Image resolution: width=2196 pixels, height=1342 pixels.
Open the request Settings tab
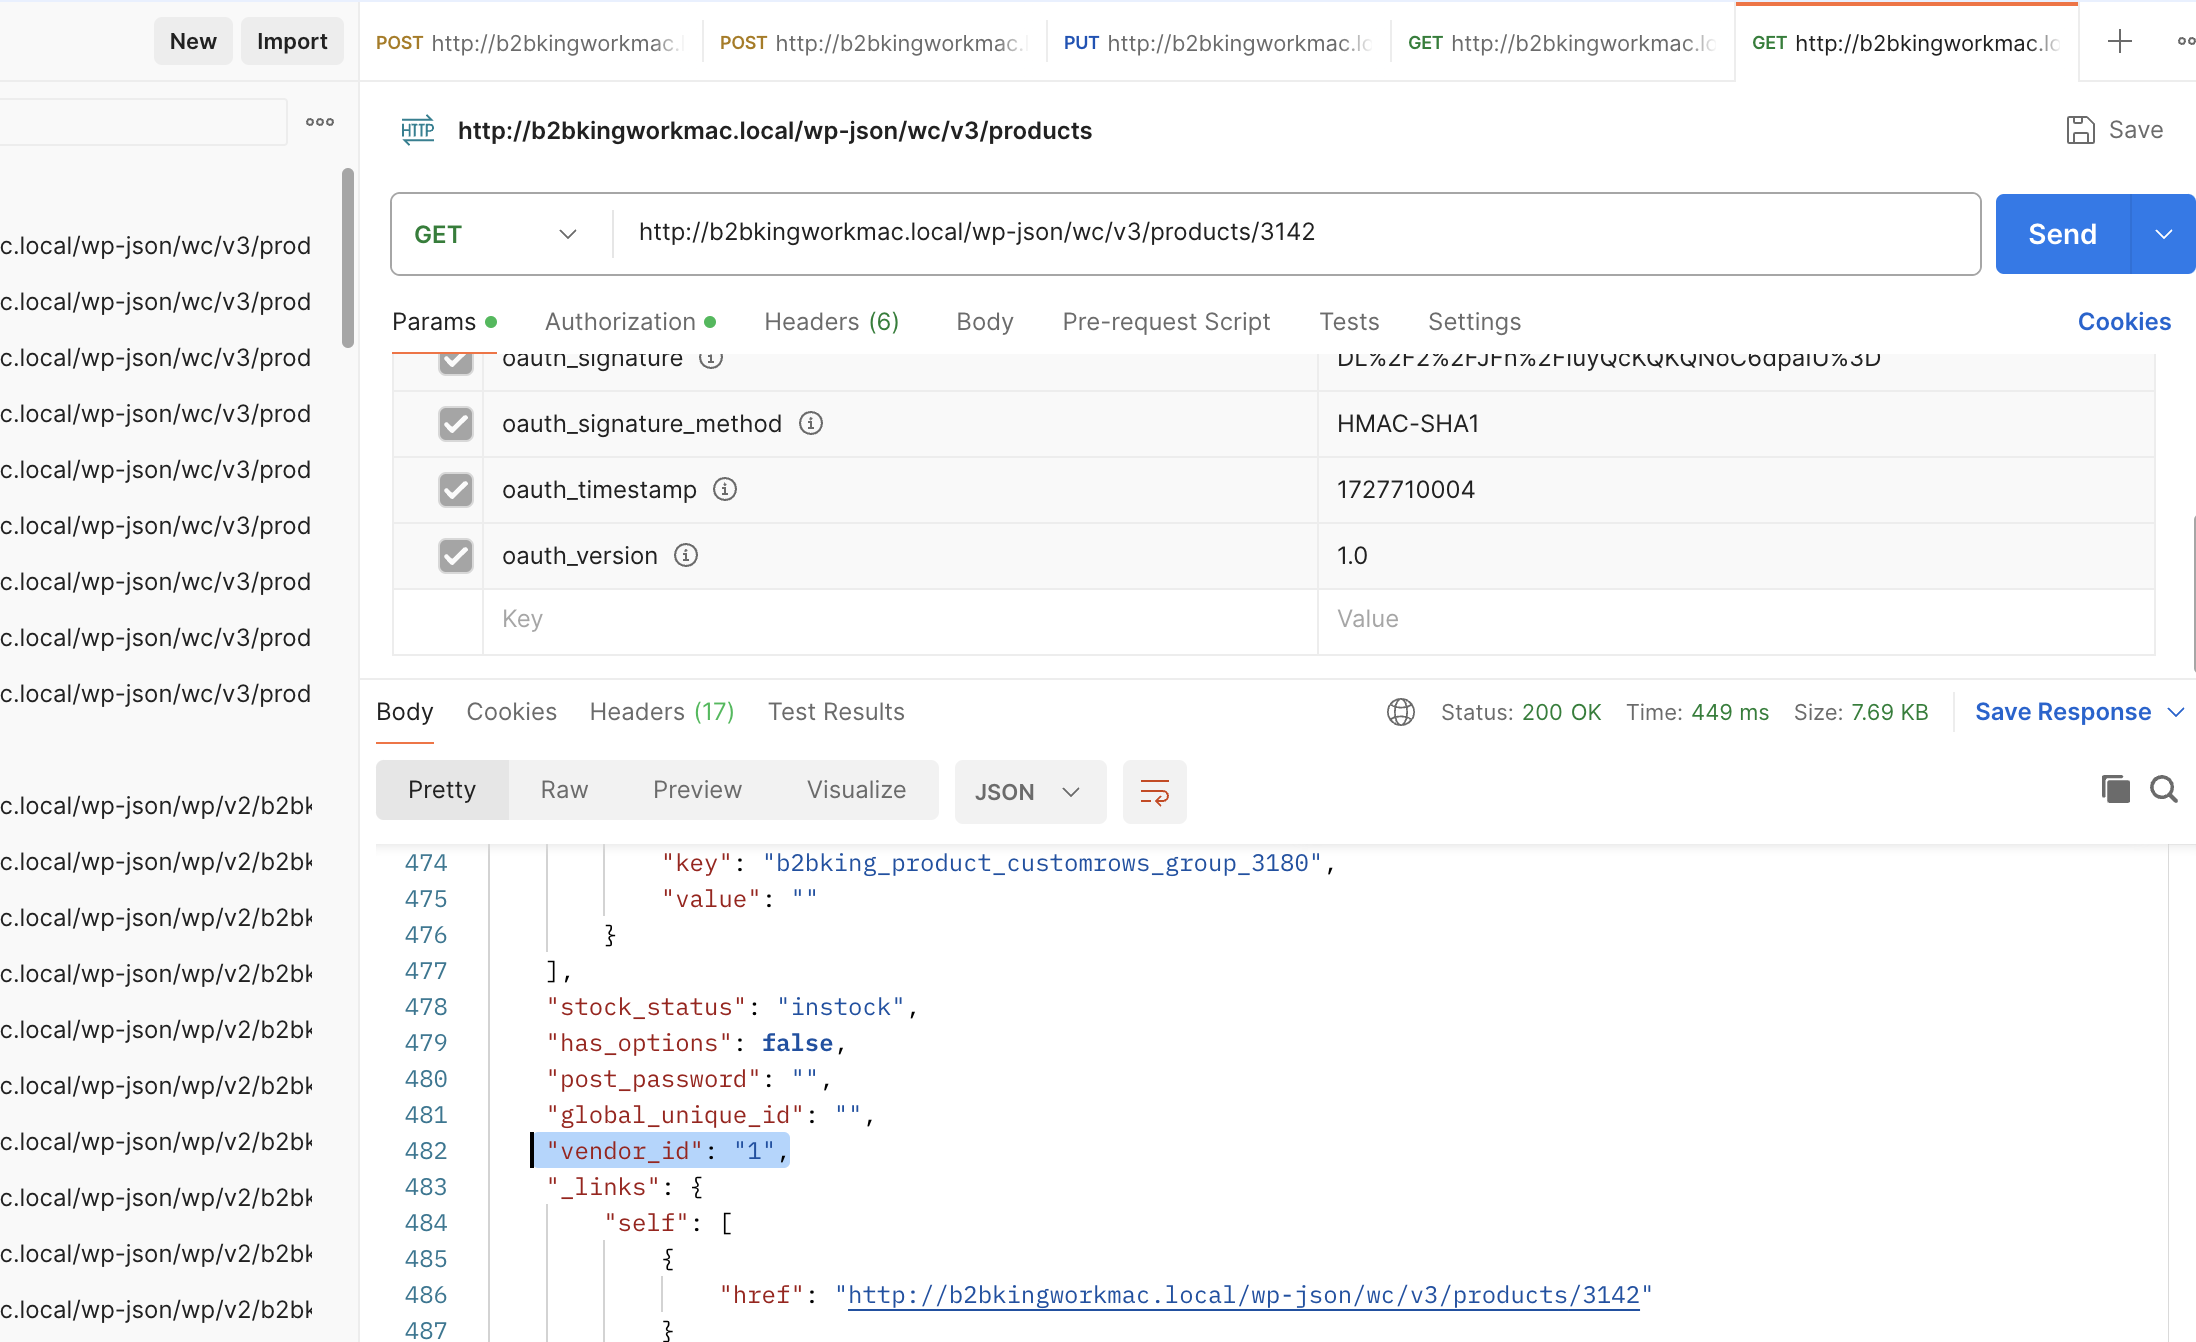(1474, 322)
